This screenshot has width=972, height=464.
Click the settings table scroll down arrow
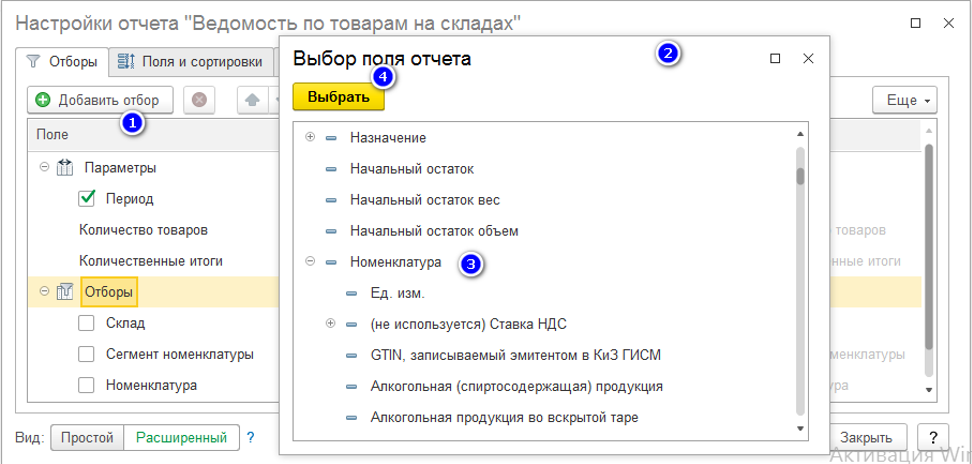929,390
